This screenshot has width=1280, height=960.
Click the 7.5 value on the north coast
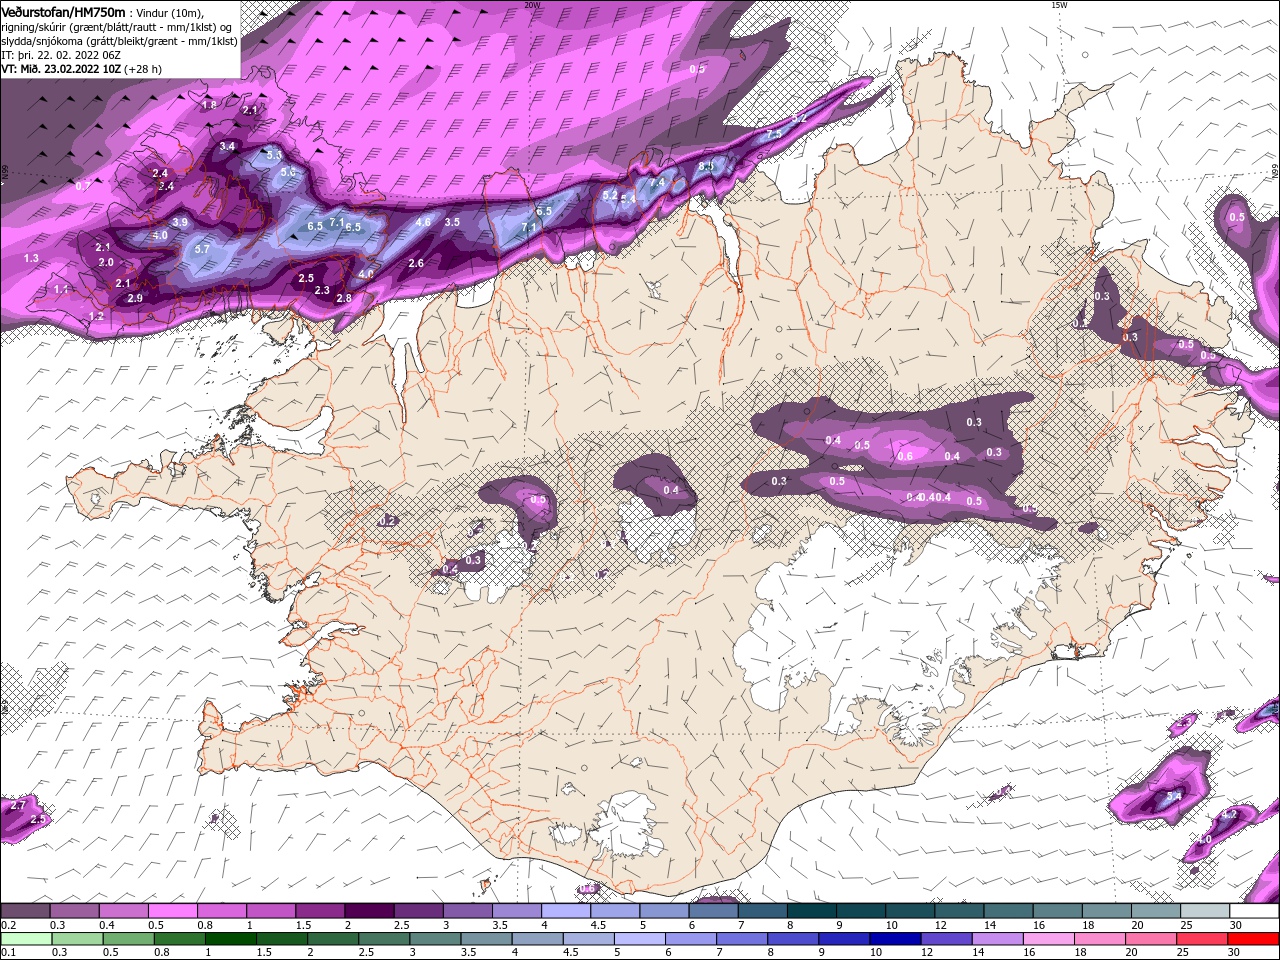[773, 134]
